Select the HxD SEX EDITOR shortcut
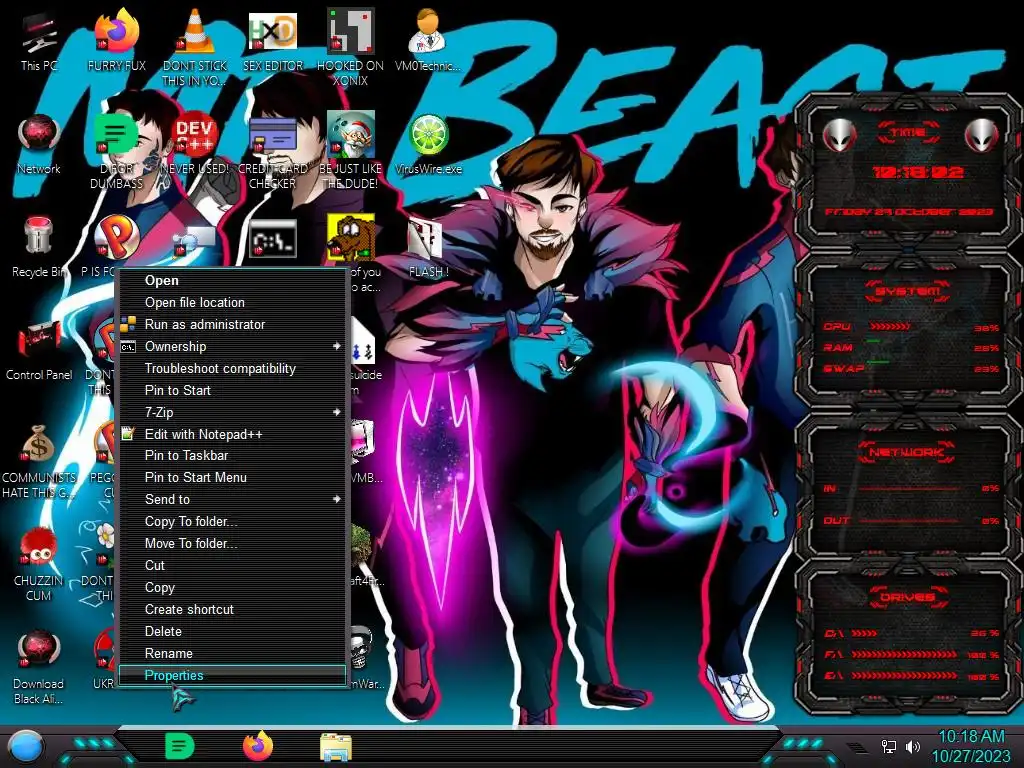 click(x=273, y=41)
